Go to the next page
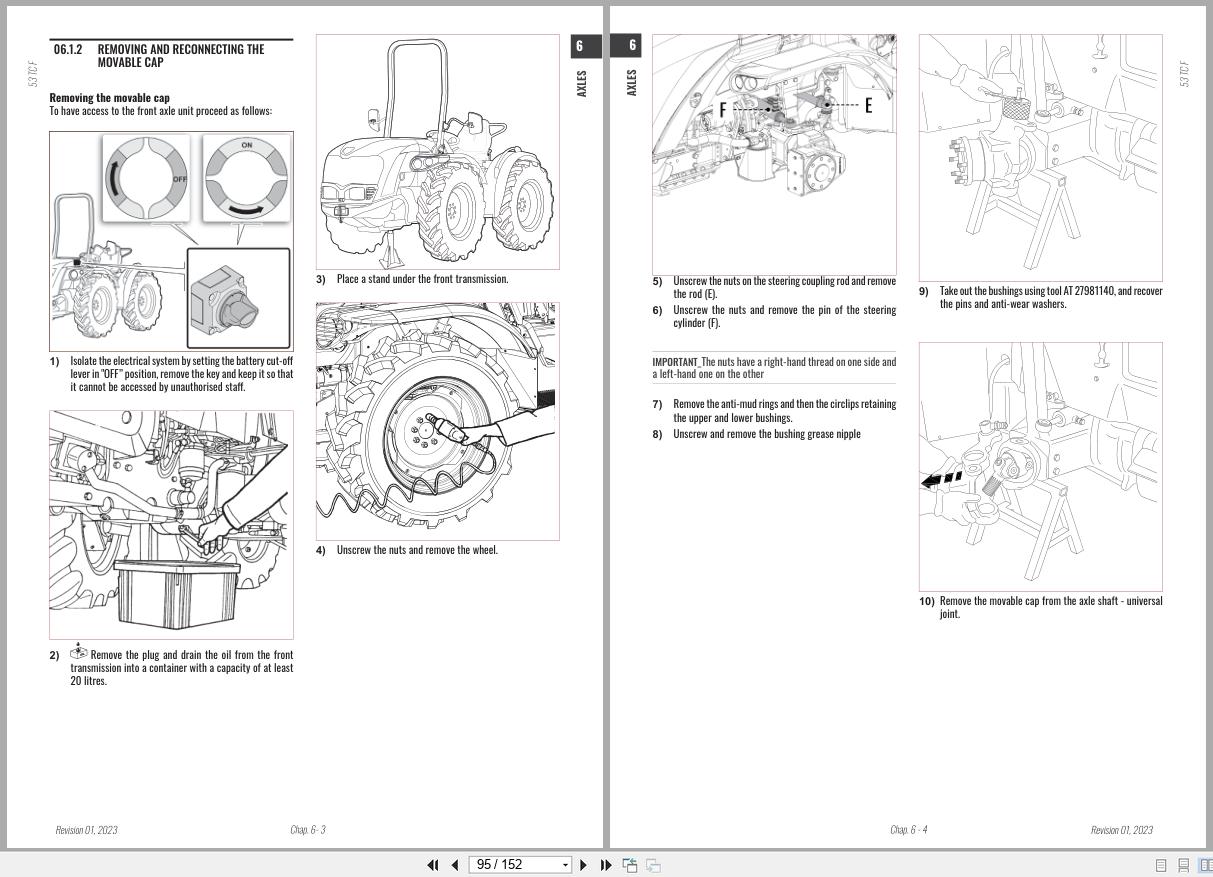Screen dimensions: 1213x877 pyautogui.click(x=584, y=865)
